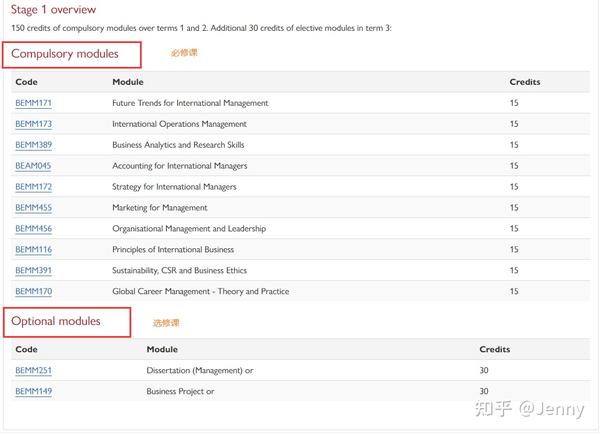This screenshot has height=436, width=600.
Task: Open the BEMM455 marketing module link
Action: (x=33, y=208)
